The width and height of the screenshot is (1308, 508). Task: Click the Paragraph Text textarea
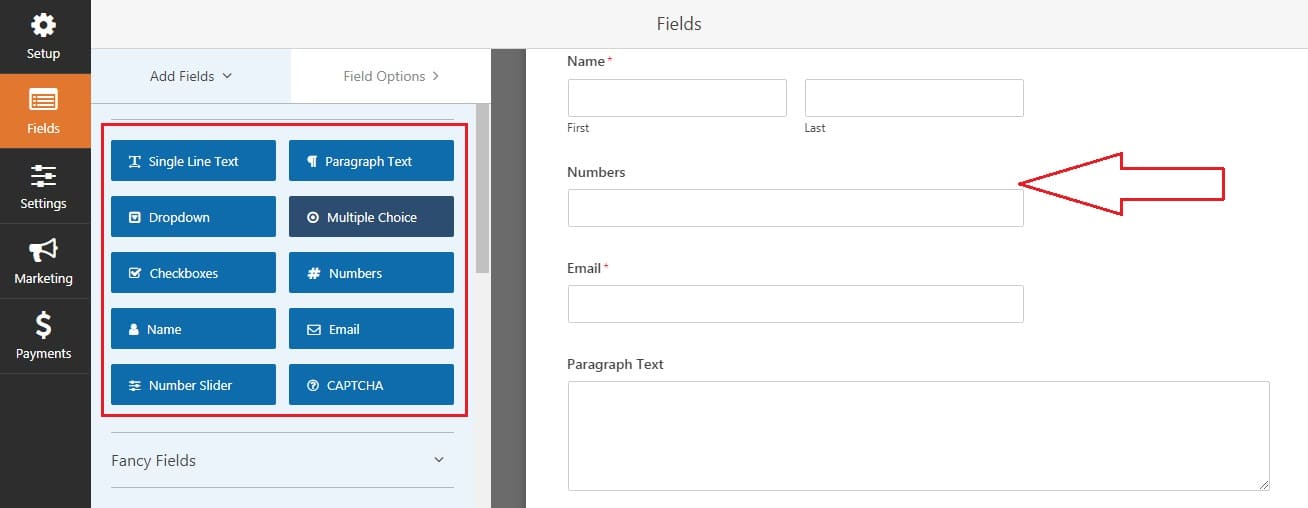(918, 435)
